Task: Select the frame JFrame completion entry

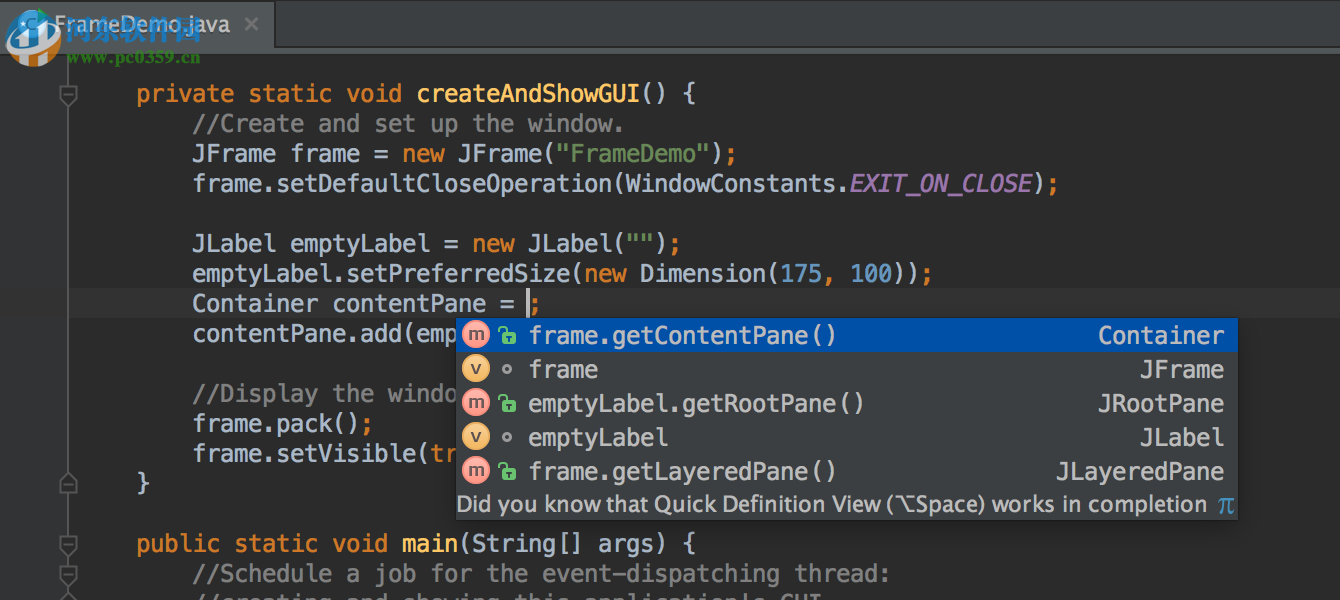Action: click(x=563, y=369)
